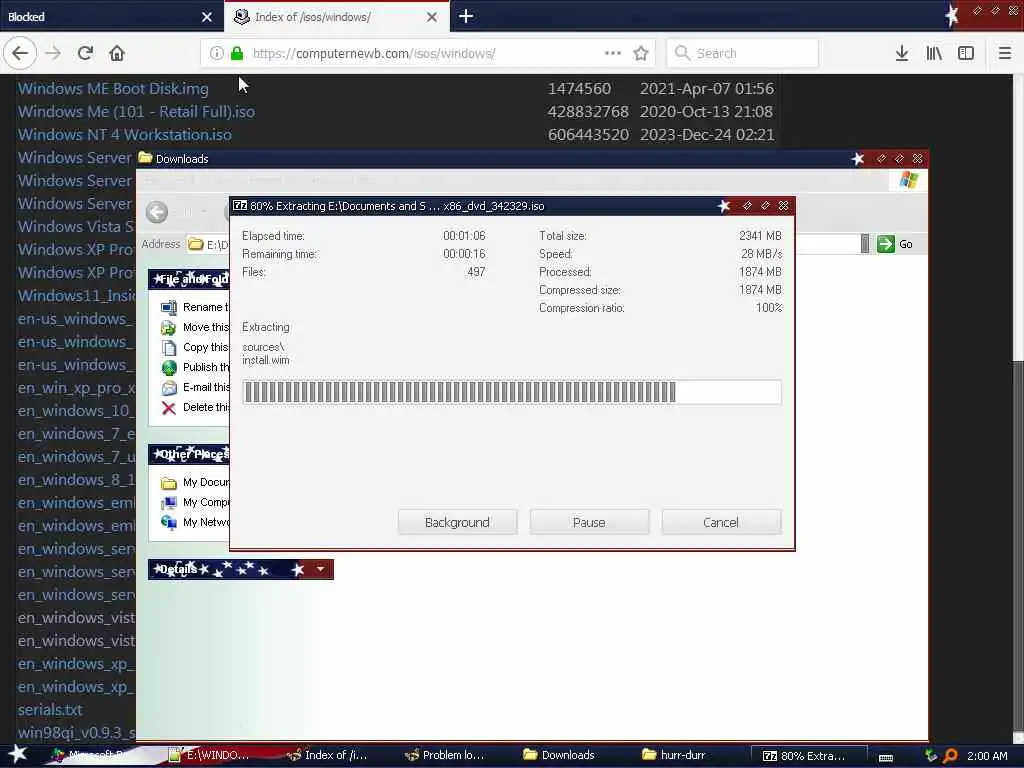Click the Copy this file icon
1024x768 pixels.
168,347
